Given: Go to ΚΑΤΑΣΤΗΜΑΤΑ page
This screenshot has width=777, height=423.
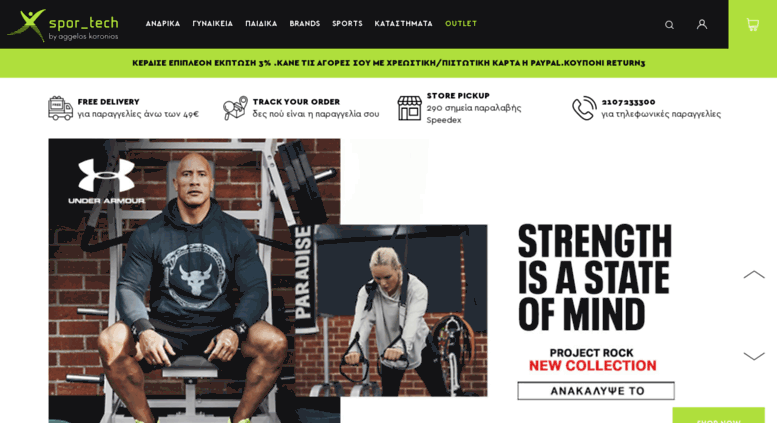Looking at the screenshot, I should tap(403, 24).
